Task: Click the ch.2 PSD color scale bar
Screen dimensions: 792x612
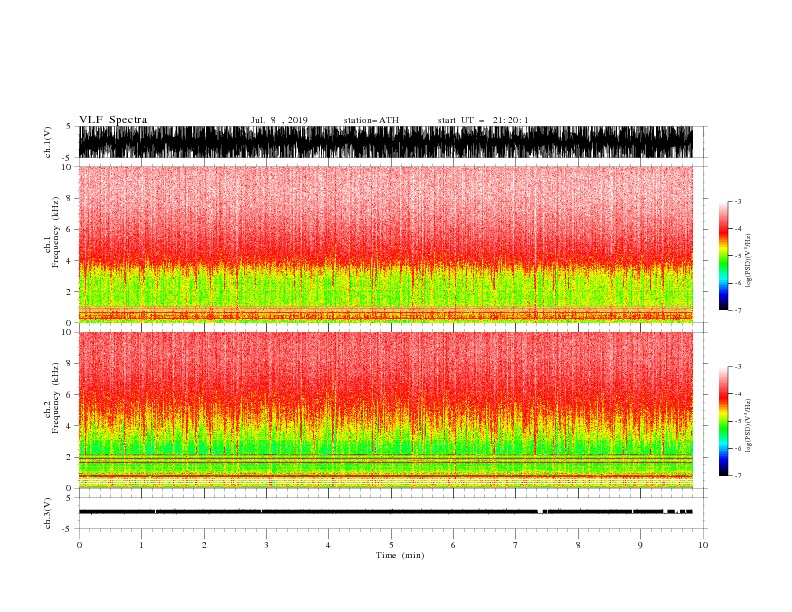Action: tap(723, 421)
